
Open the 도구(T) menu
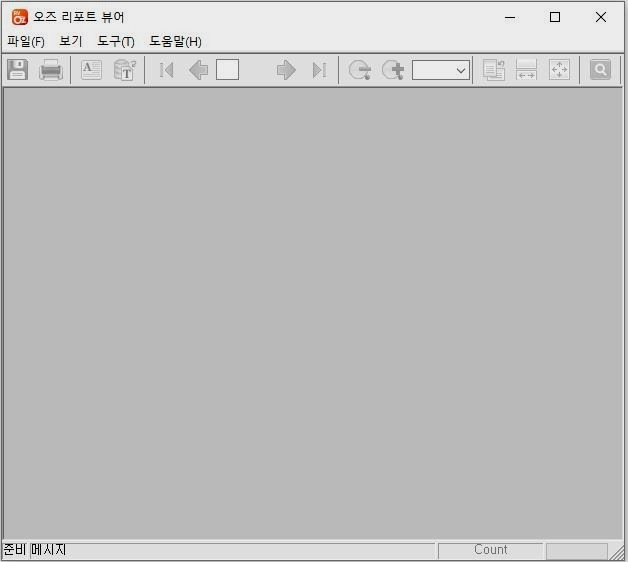(x=116, y=41)
